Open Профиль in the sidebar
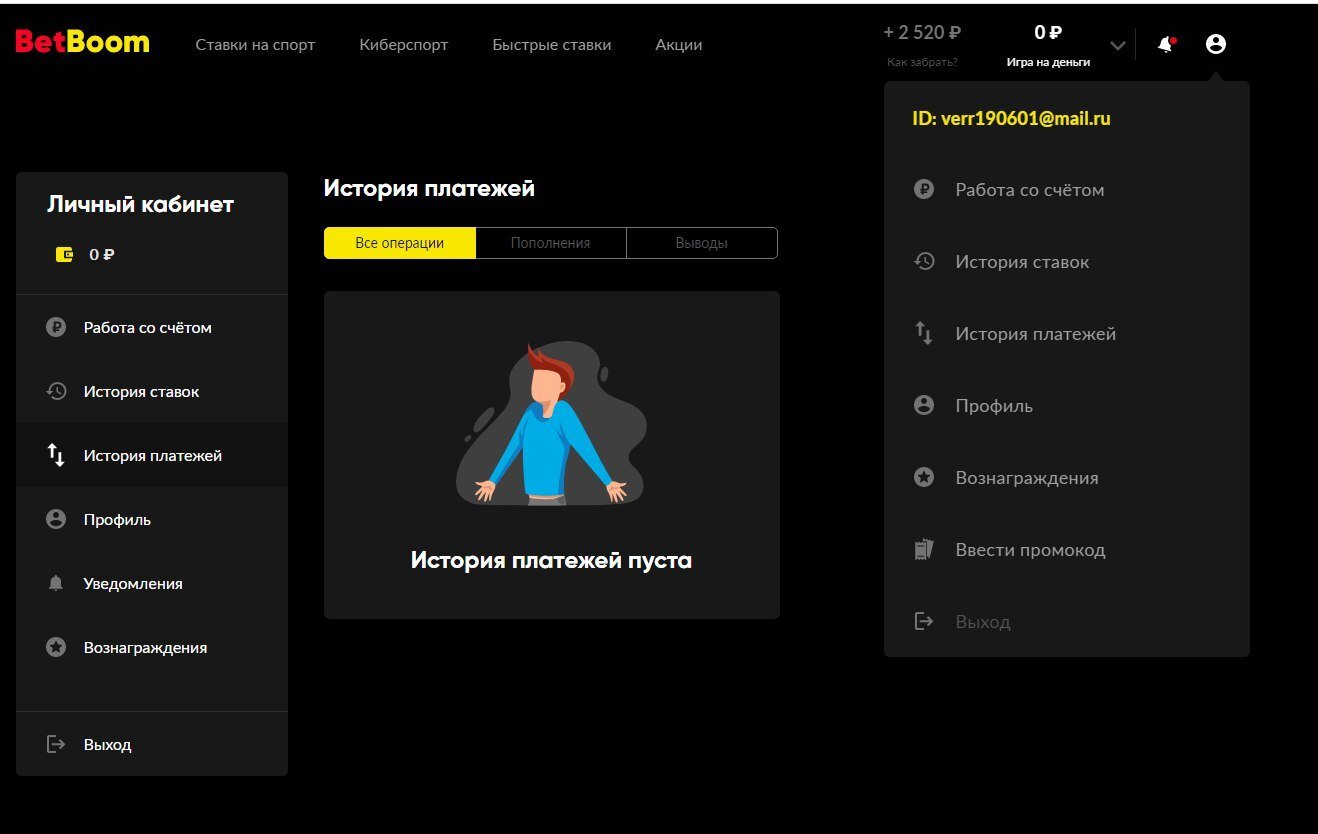This screenshot has width=1318, height=834. [117, 520]
